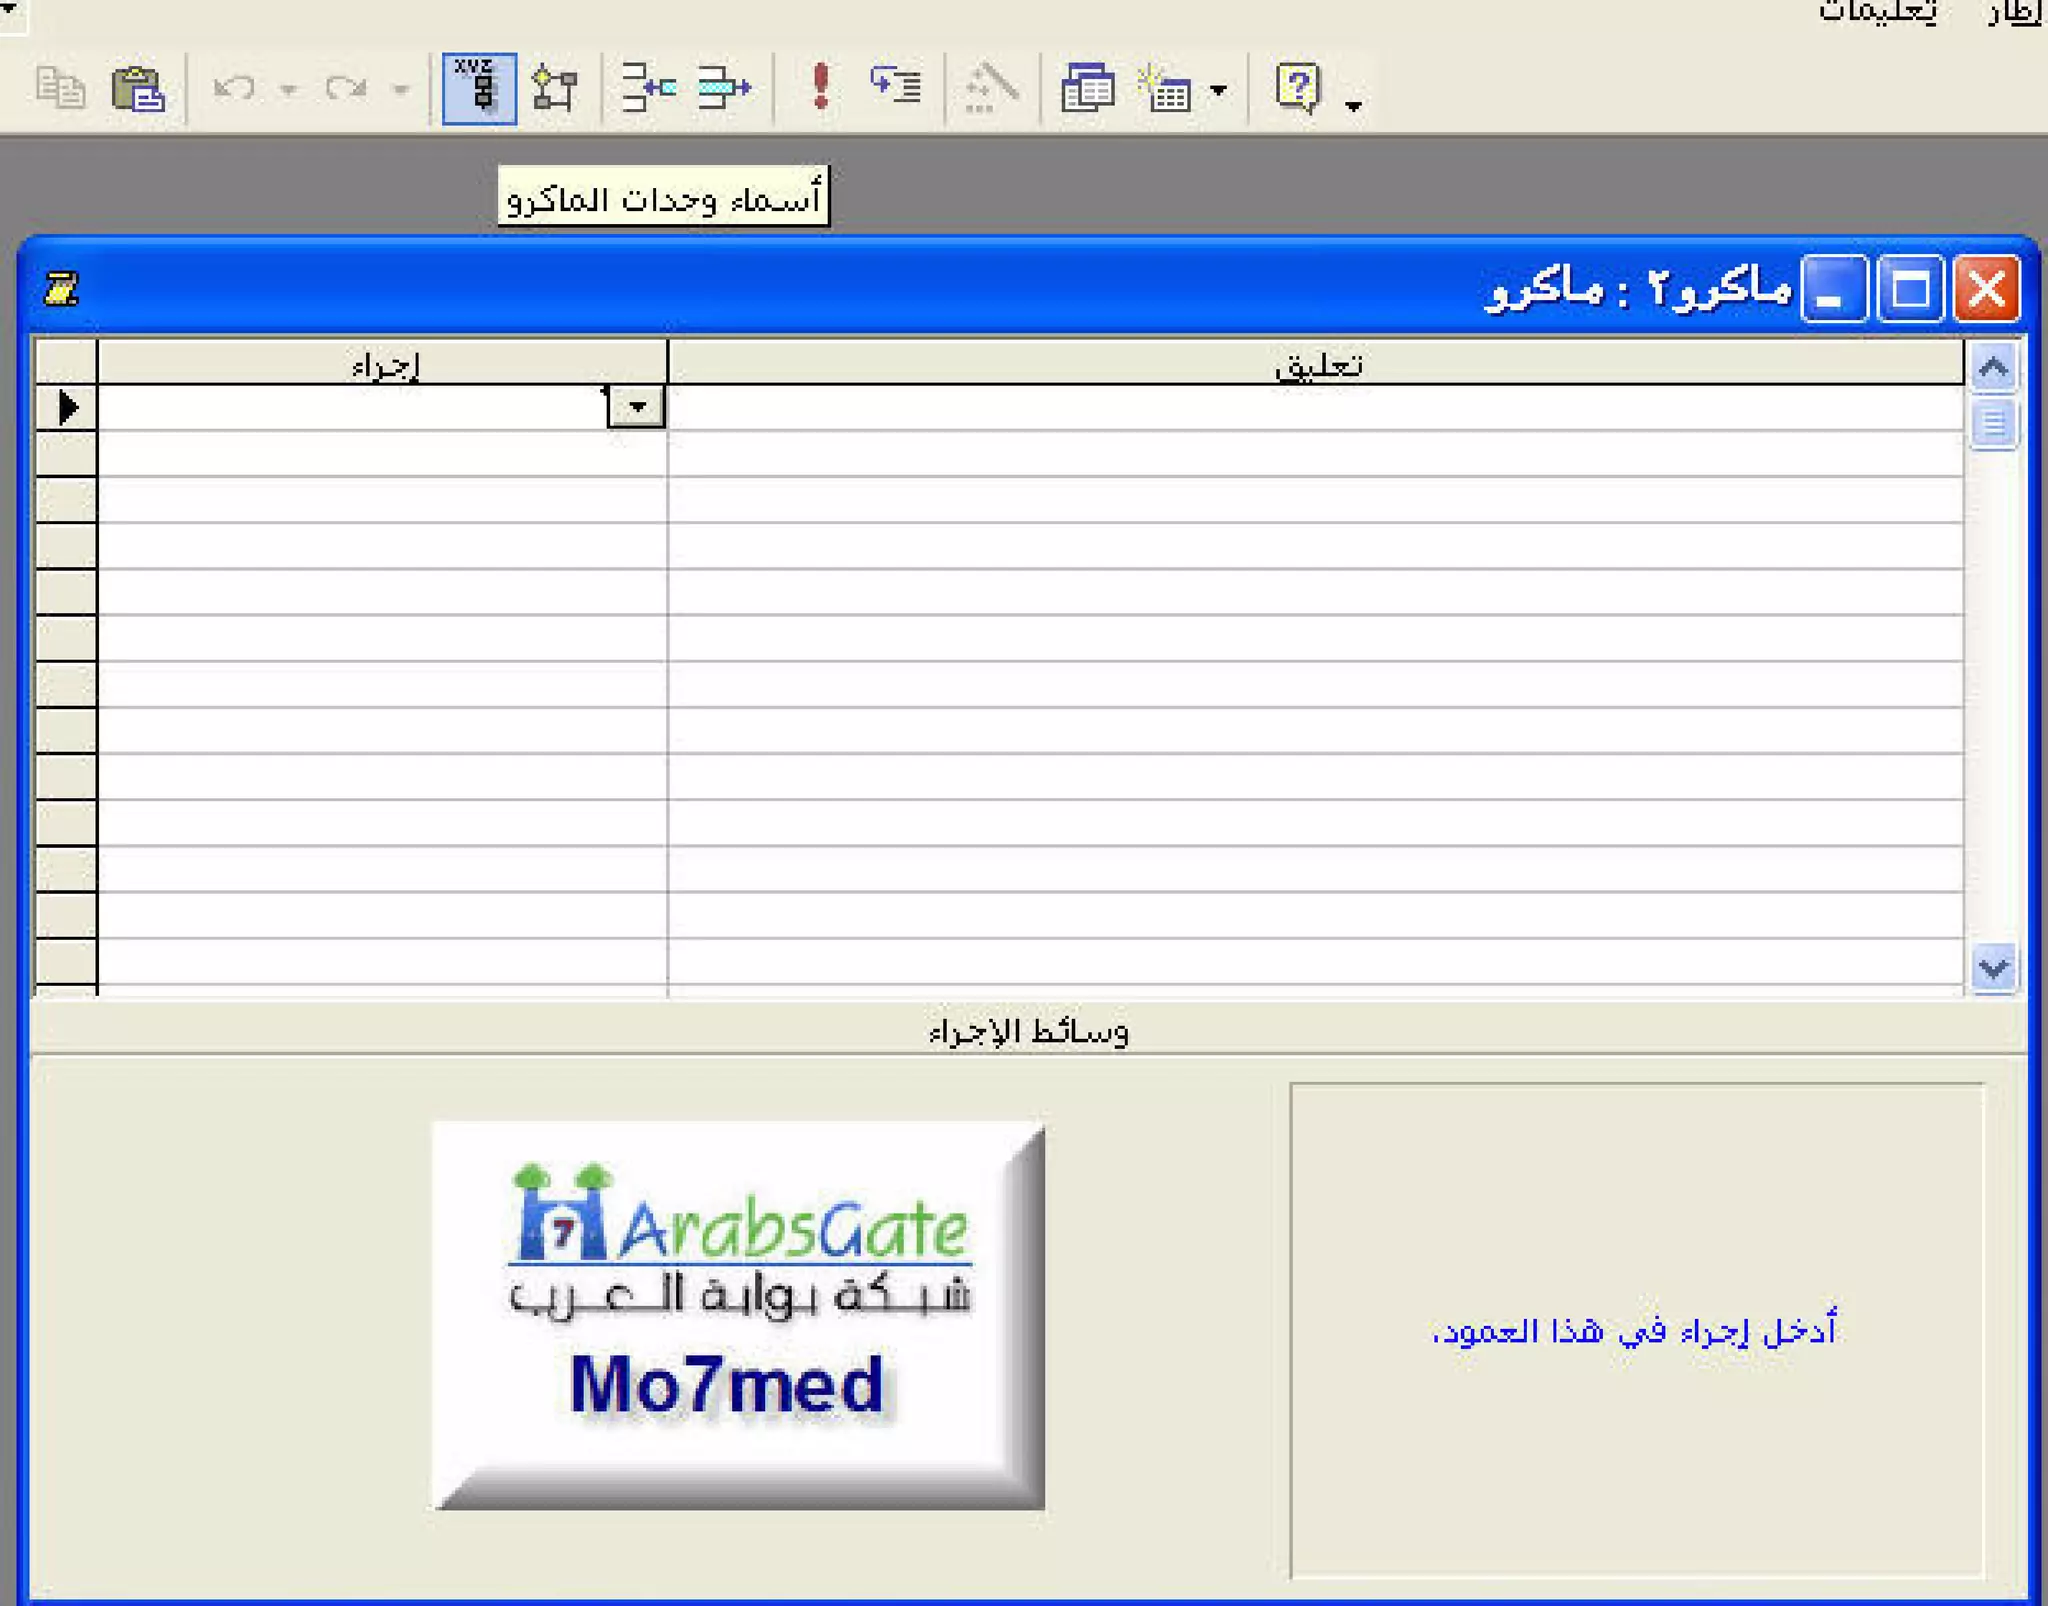The width and height of the screenshot is (2048, 1606).
Task: Click the Single Step icon
Action: (896, 85)
